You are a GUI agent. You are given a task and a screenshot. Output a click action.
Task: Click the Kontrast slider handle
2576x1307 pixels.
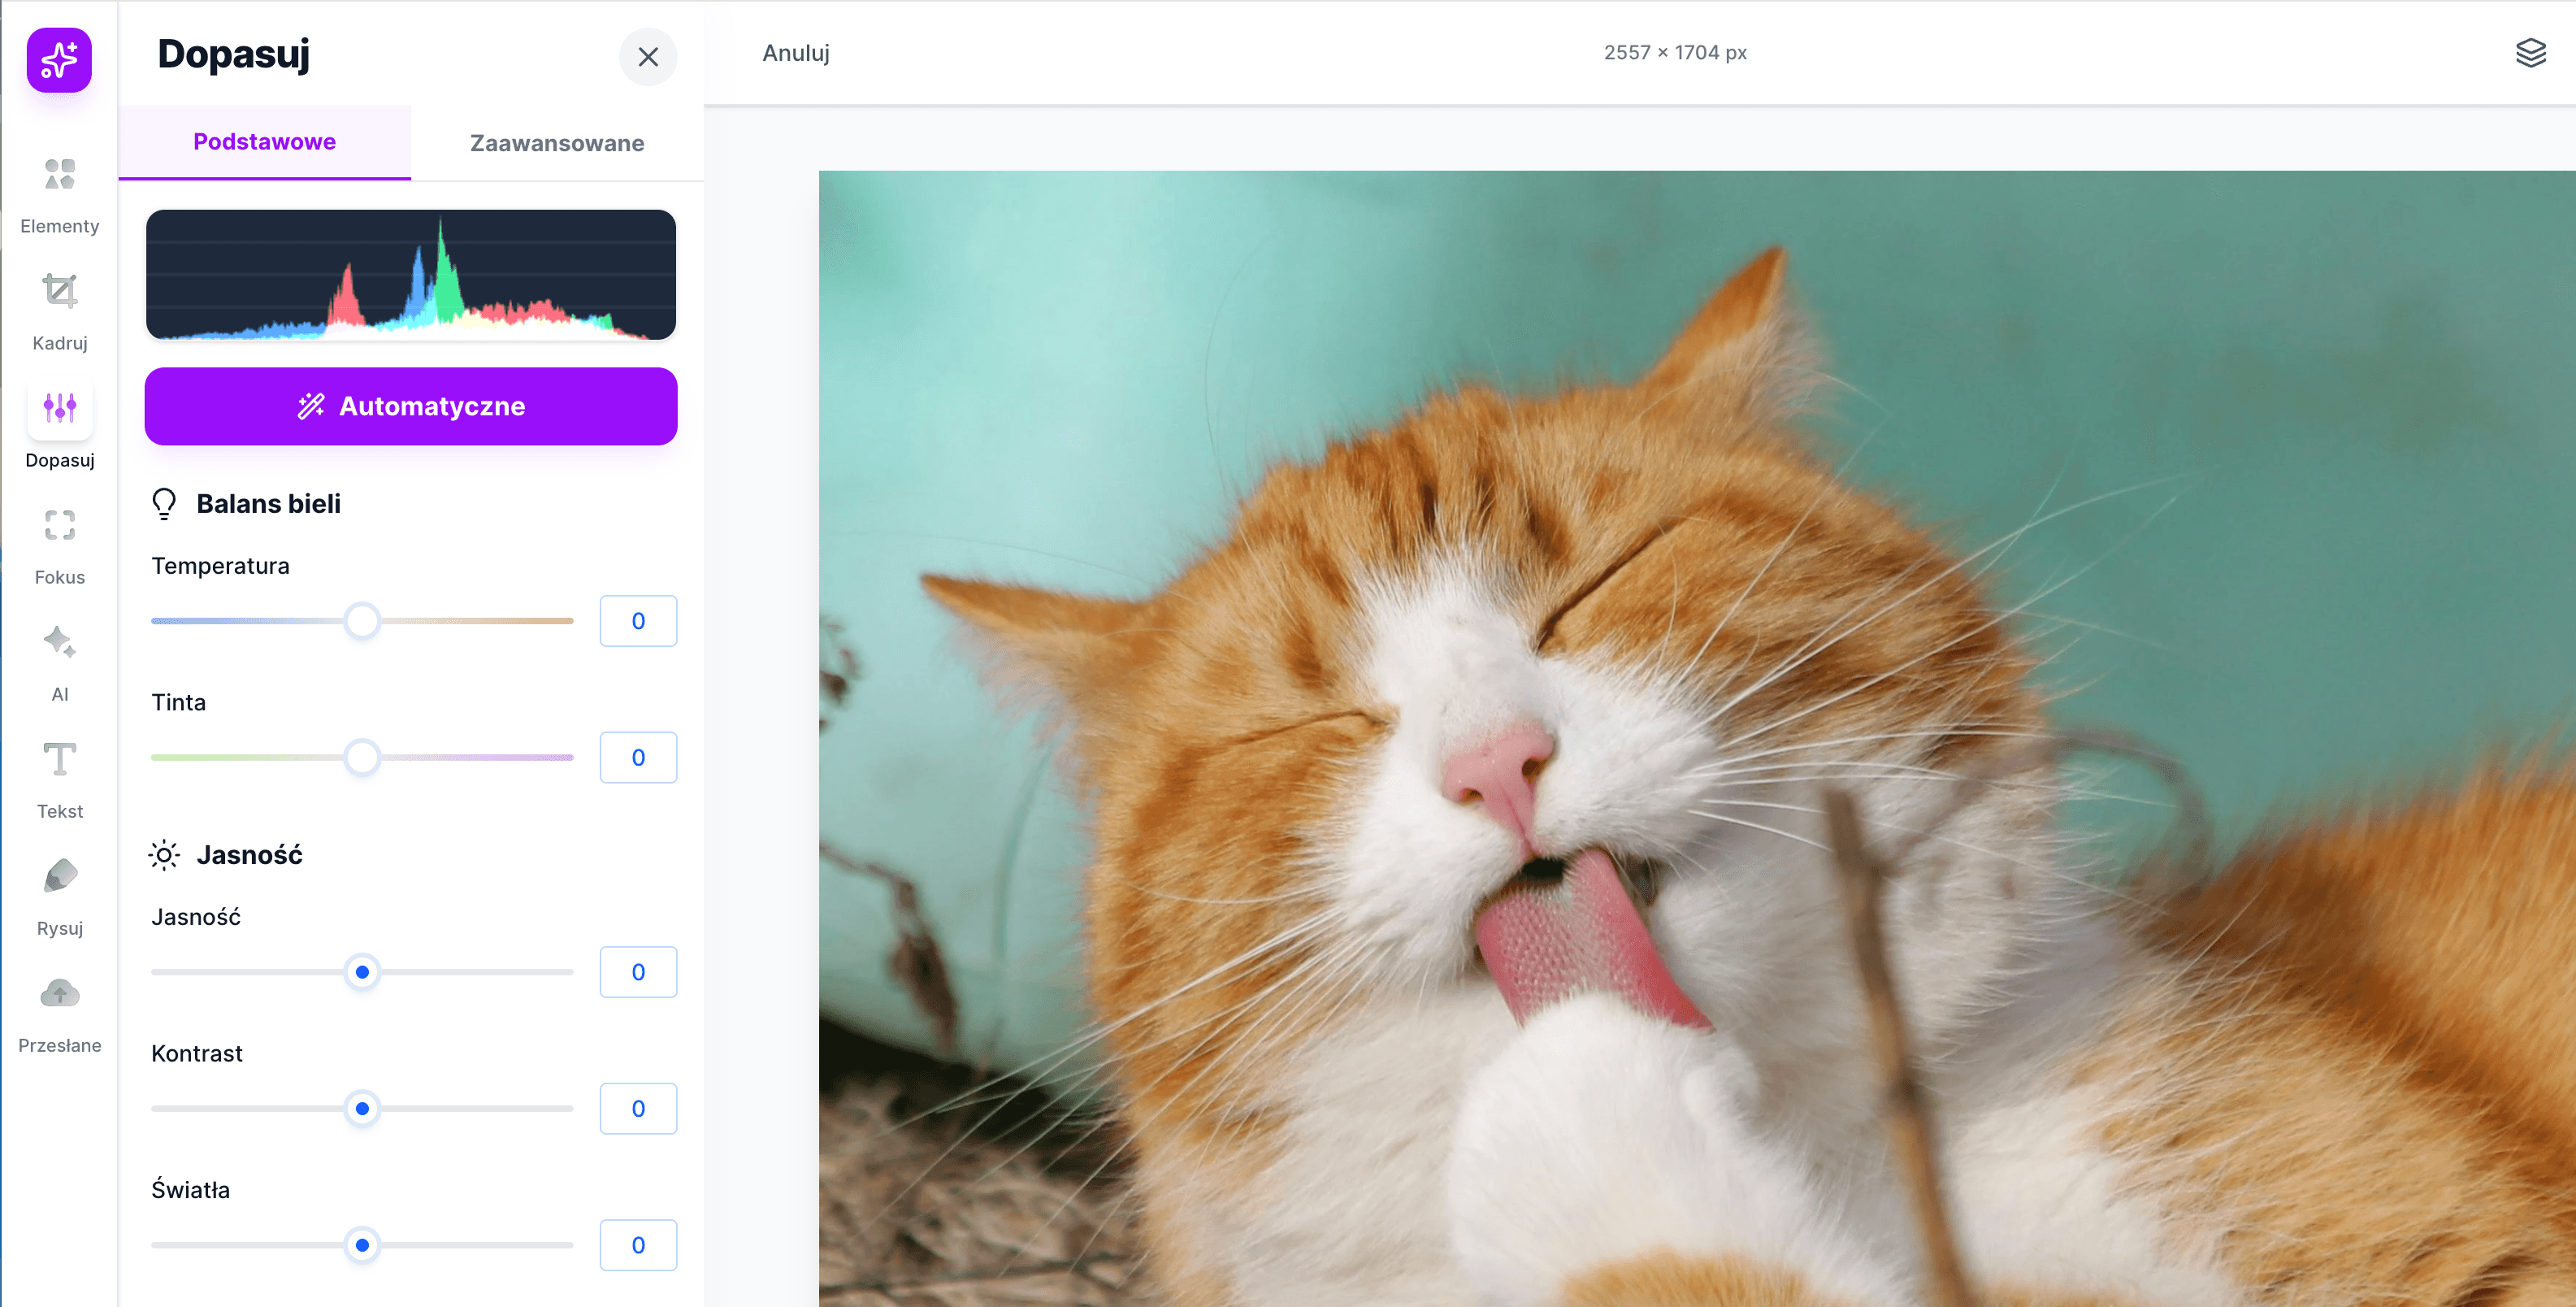coord(362,1109)
